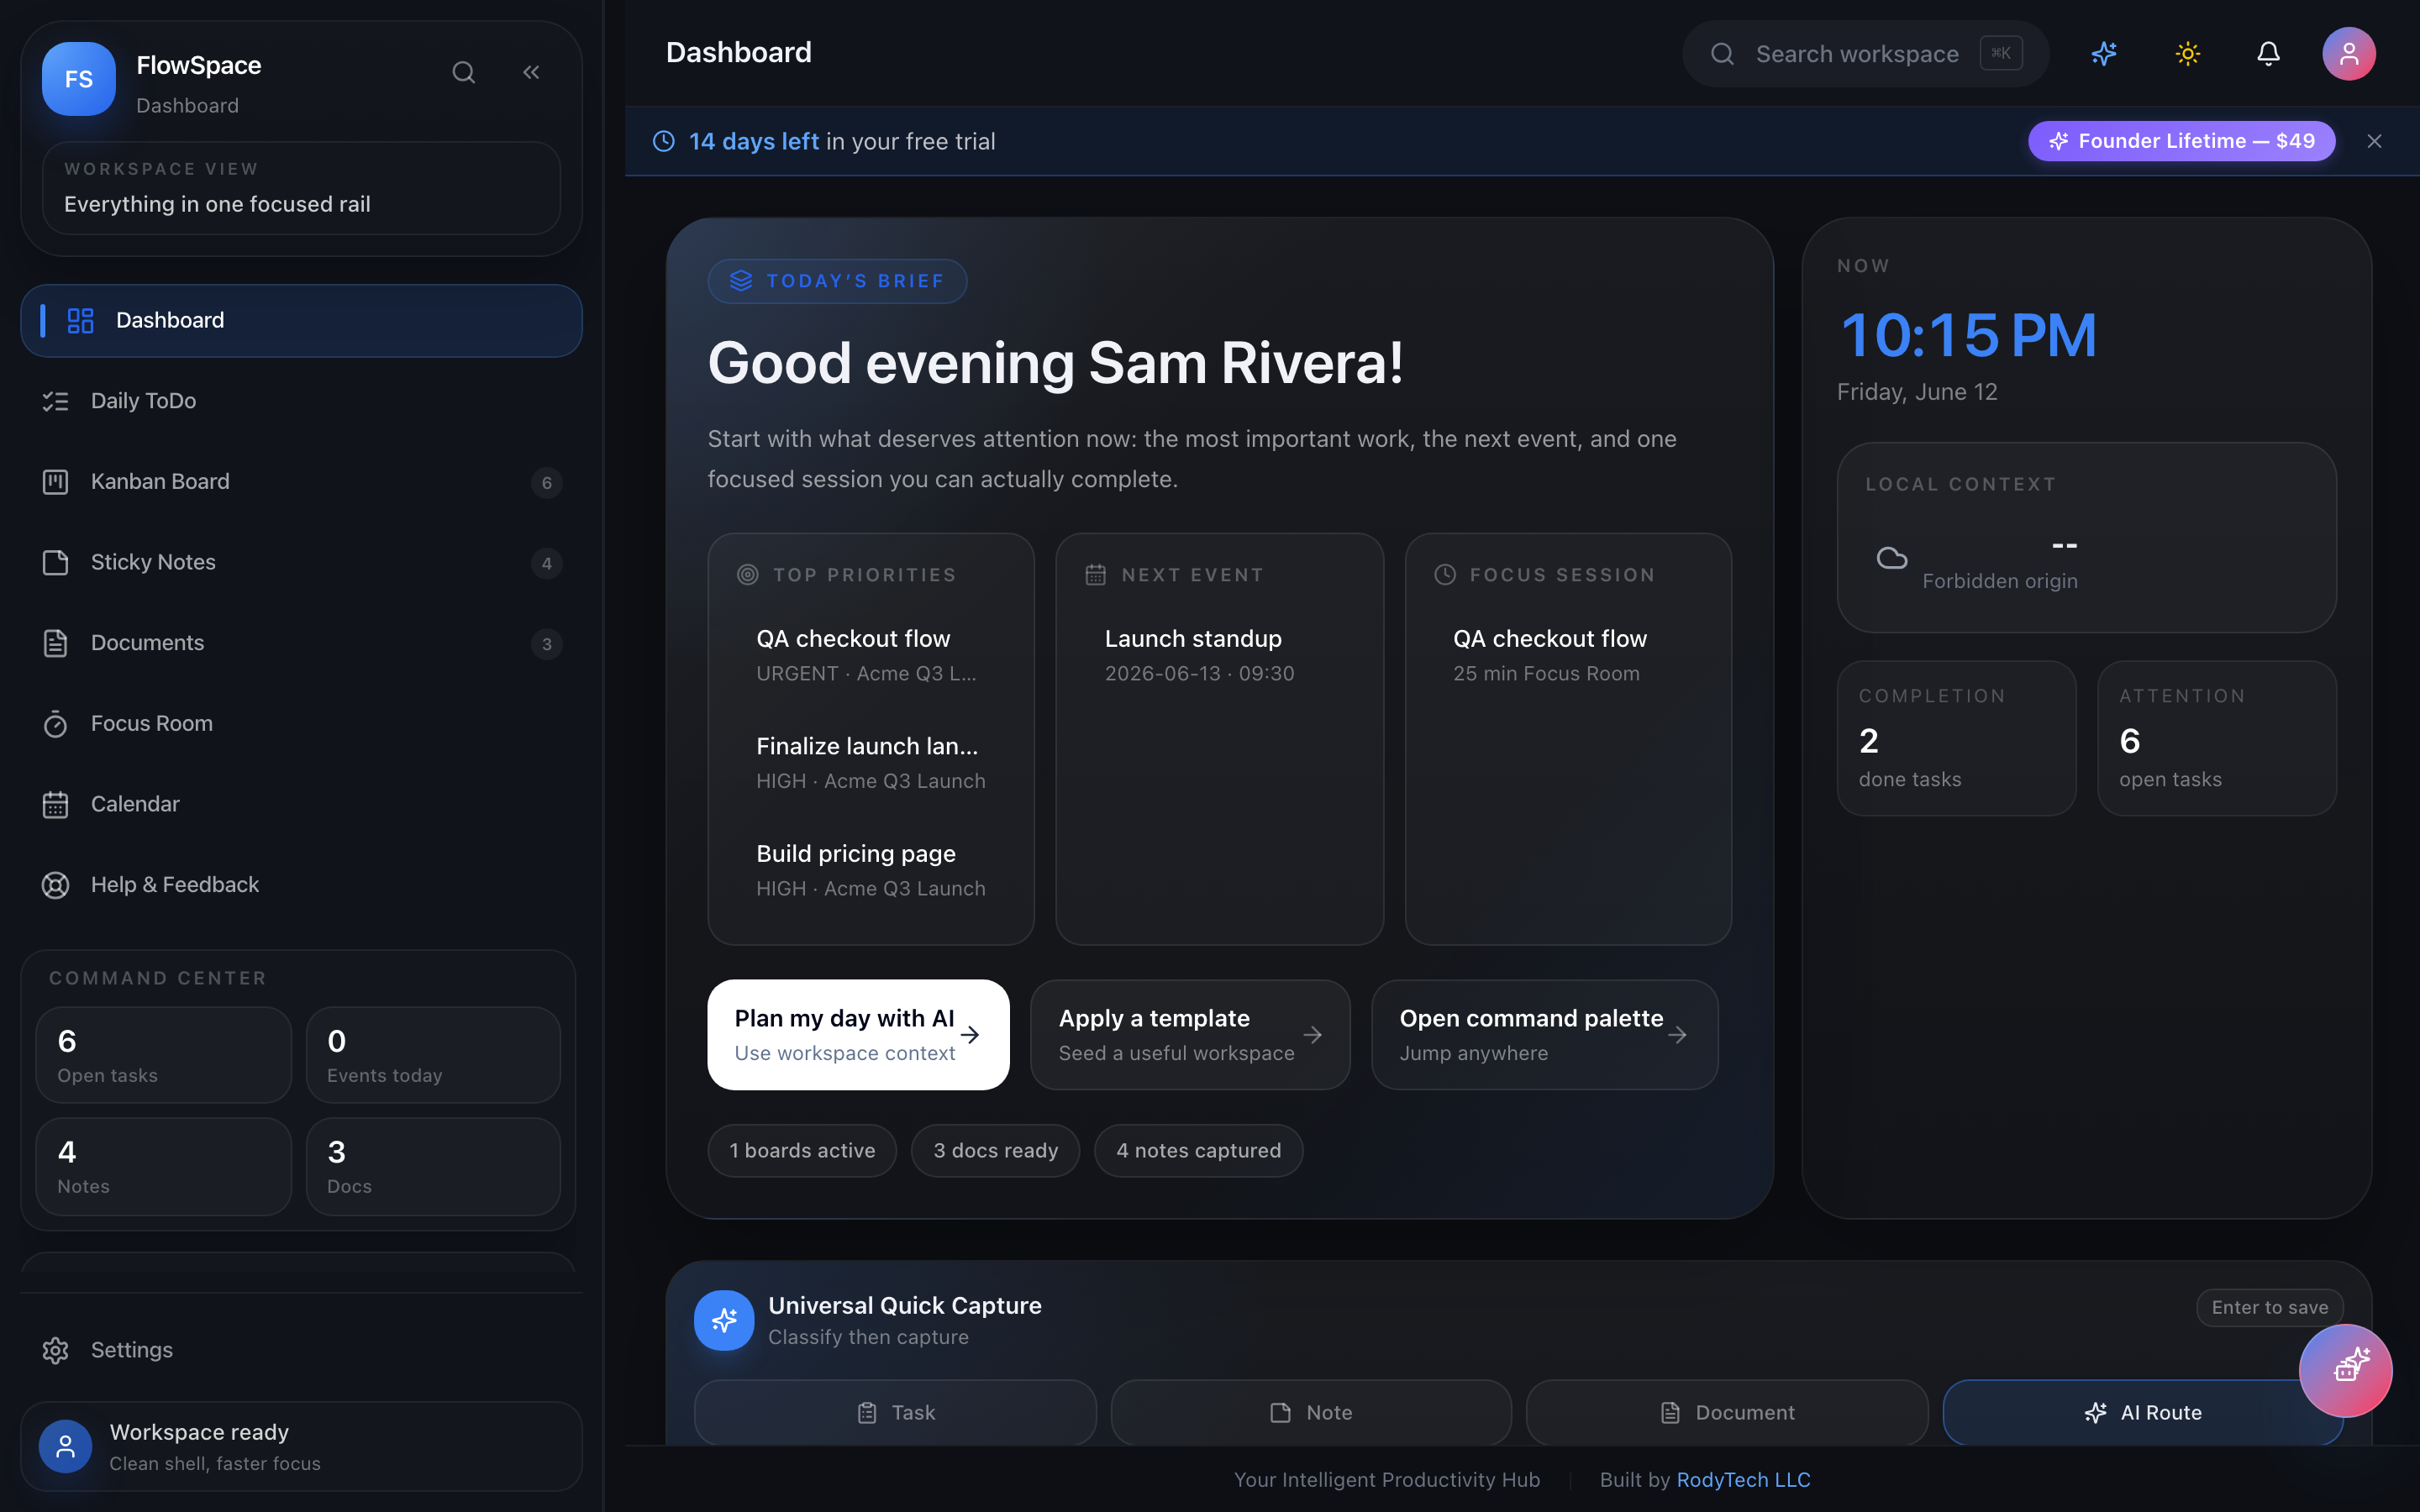Click Open command palette button

(1544, 1034)
